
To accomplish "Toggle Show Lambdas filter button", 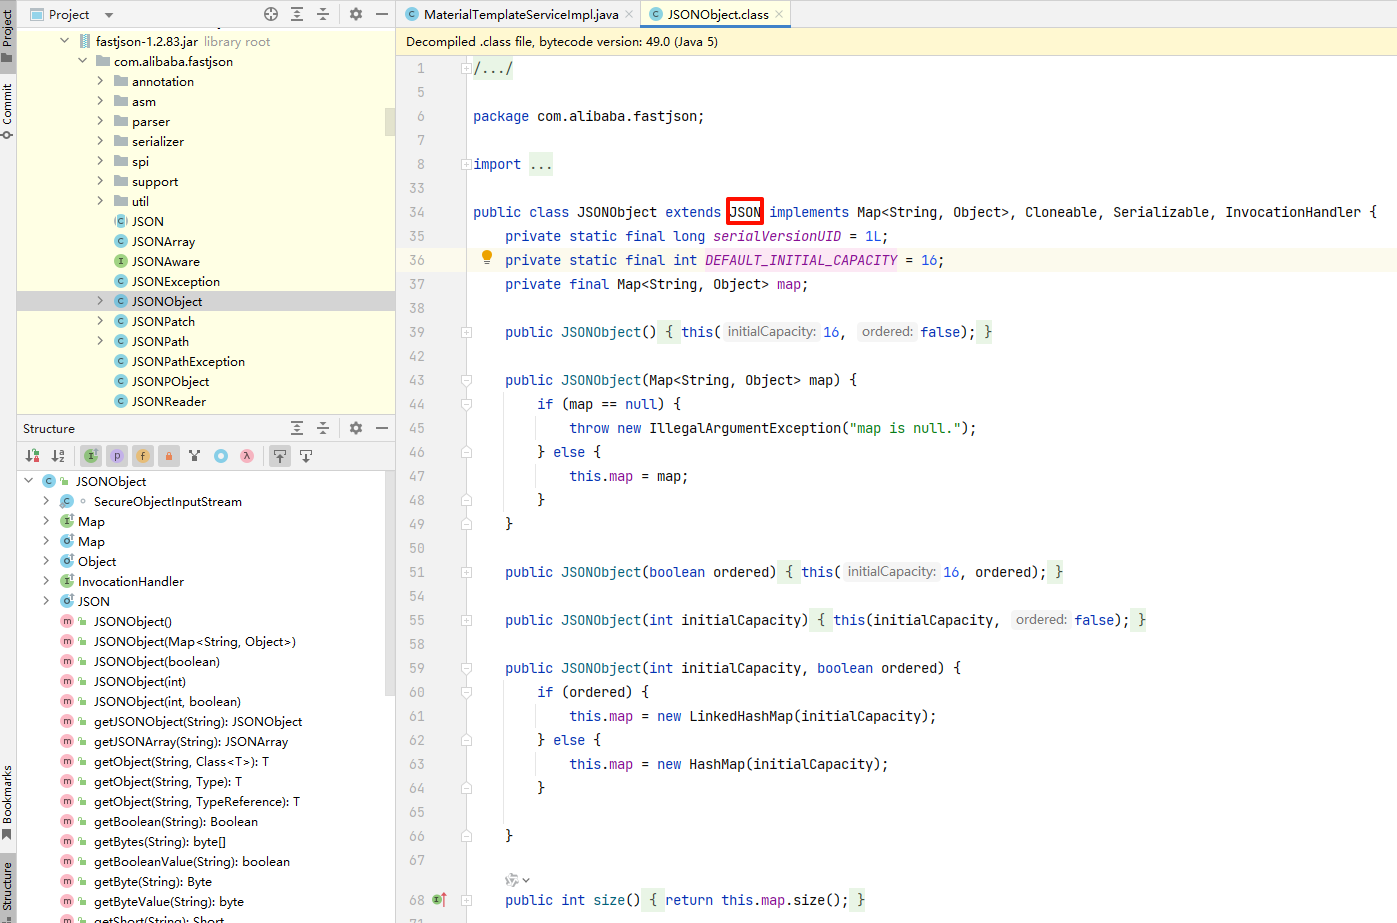I will (247, 456).
